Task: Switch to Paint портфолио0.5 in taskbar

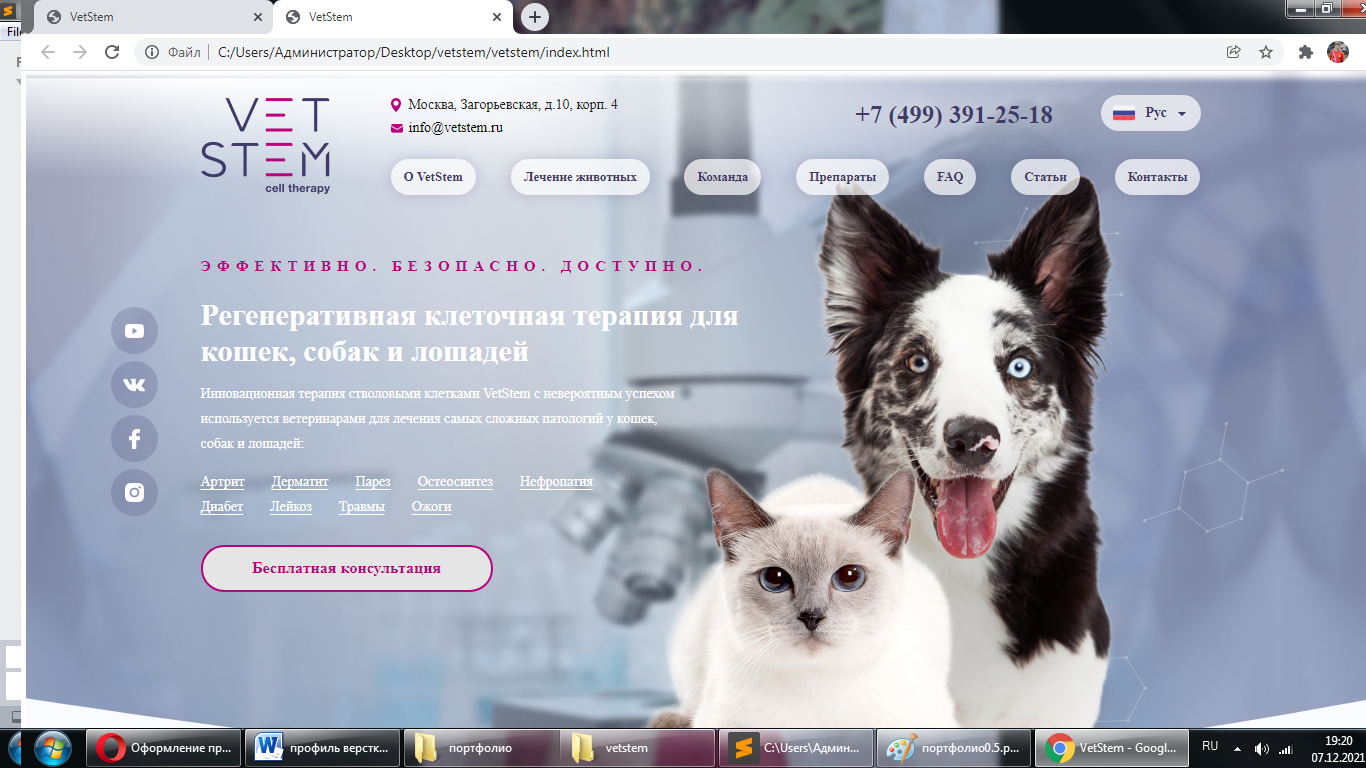Action: pyautogui.click(x=953, y=747)
